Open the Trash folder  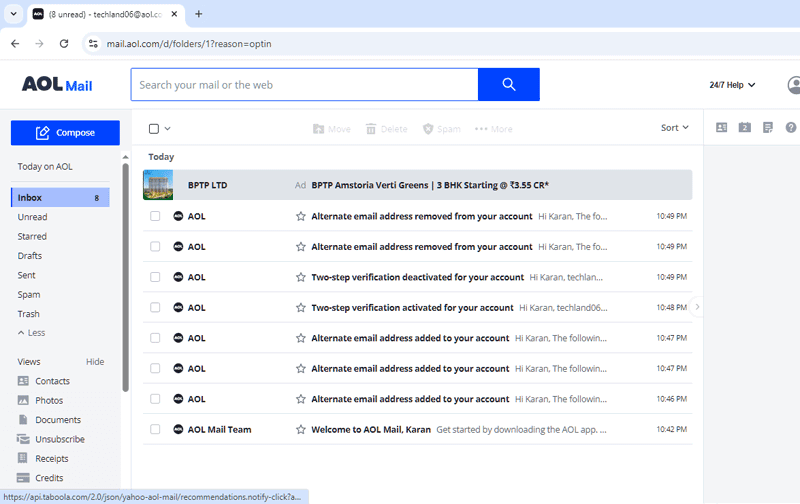click(28, 314)
